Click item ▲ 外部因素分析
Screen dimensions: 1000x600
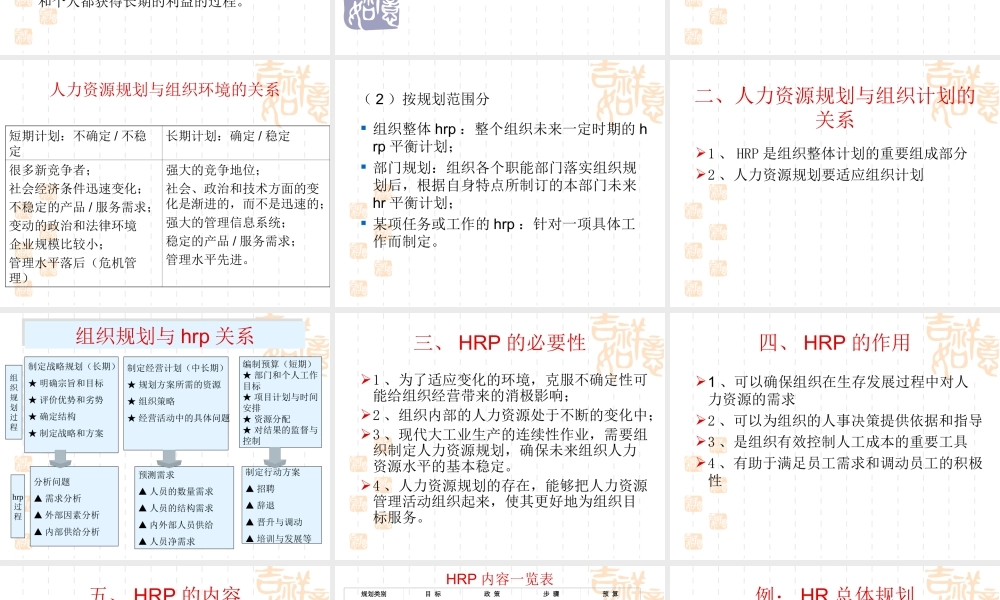(x=66, y=515)
